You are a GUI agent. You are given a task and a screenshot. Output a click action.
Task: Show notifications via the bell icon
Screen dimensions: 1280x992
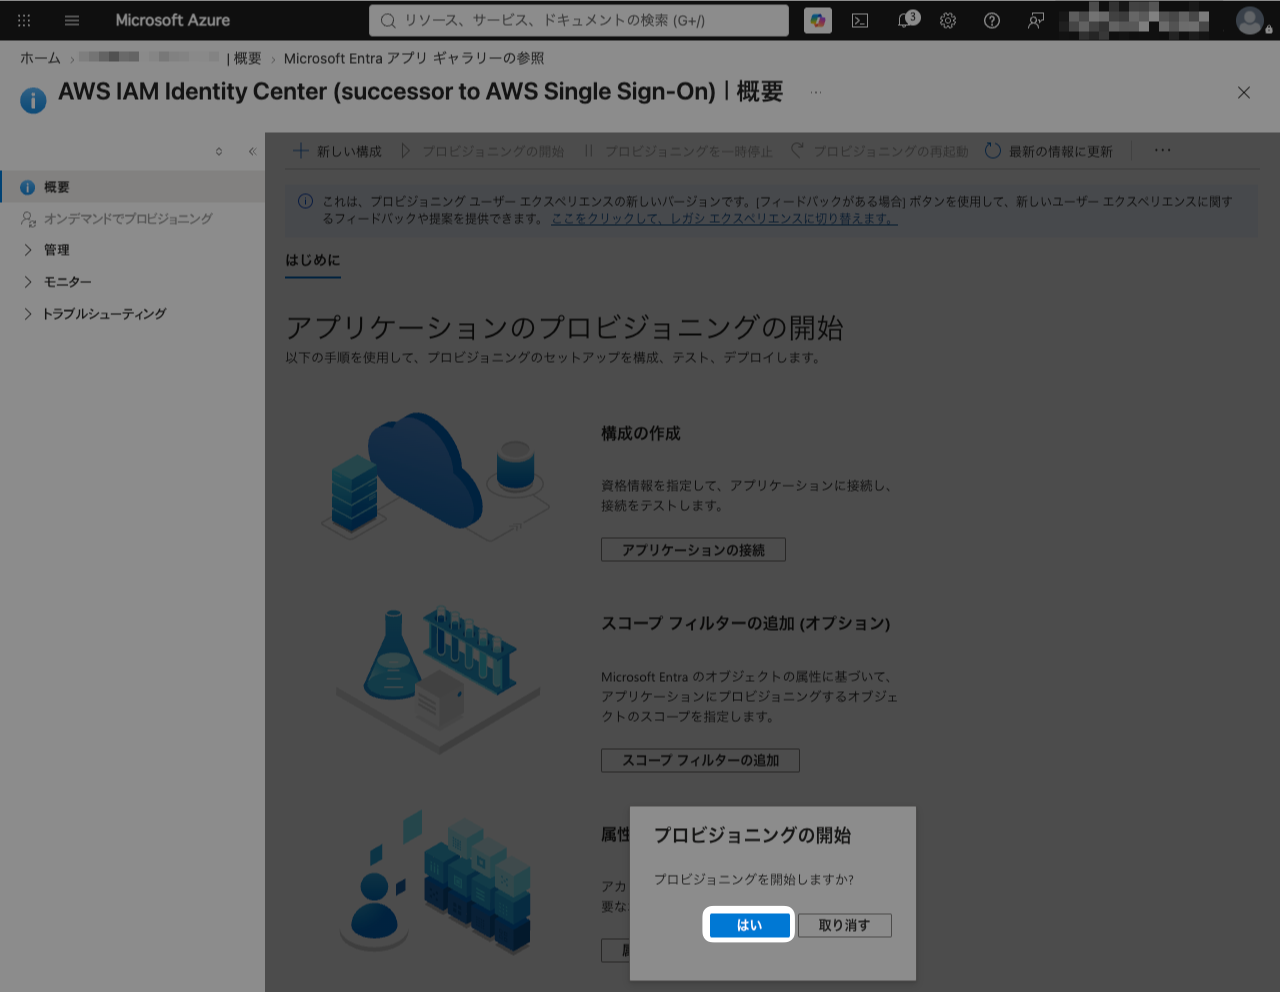click(x=906, y=20)
